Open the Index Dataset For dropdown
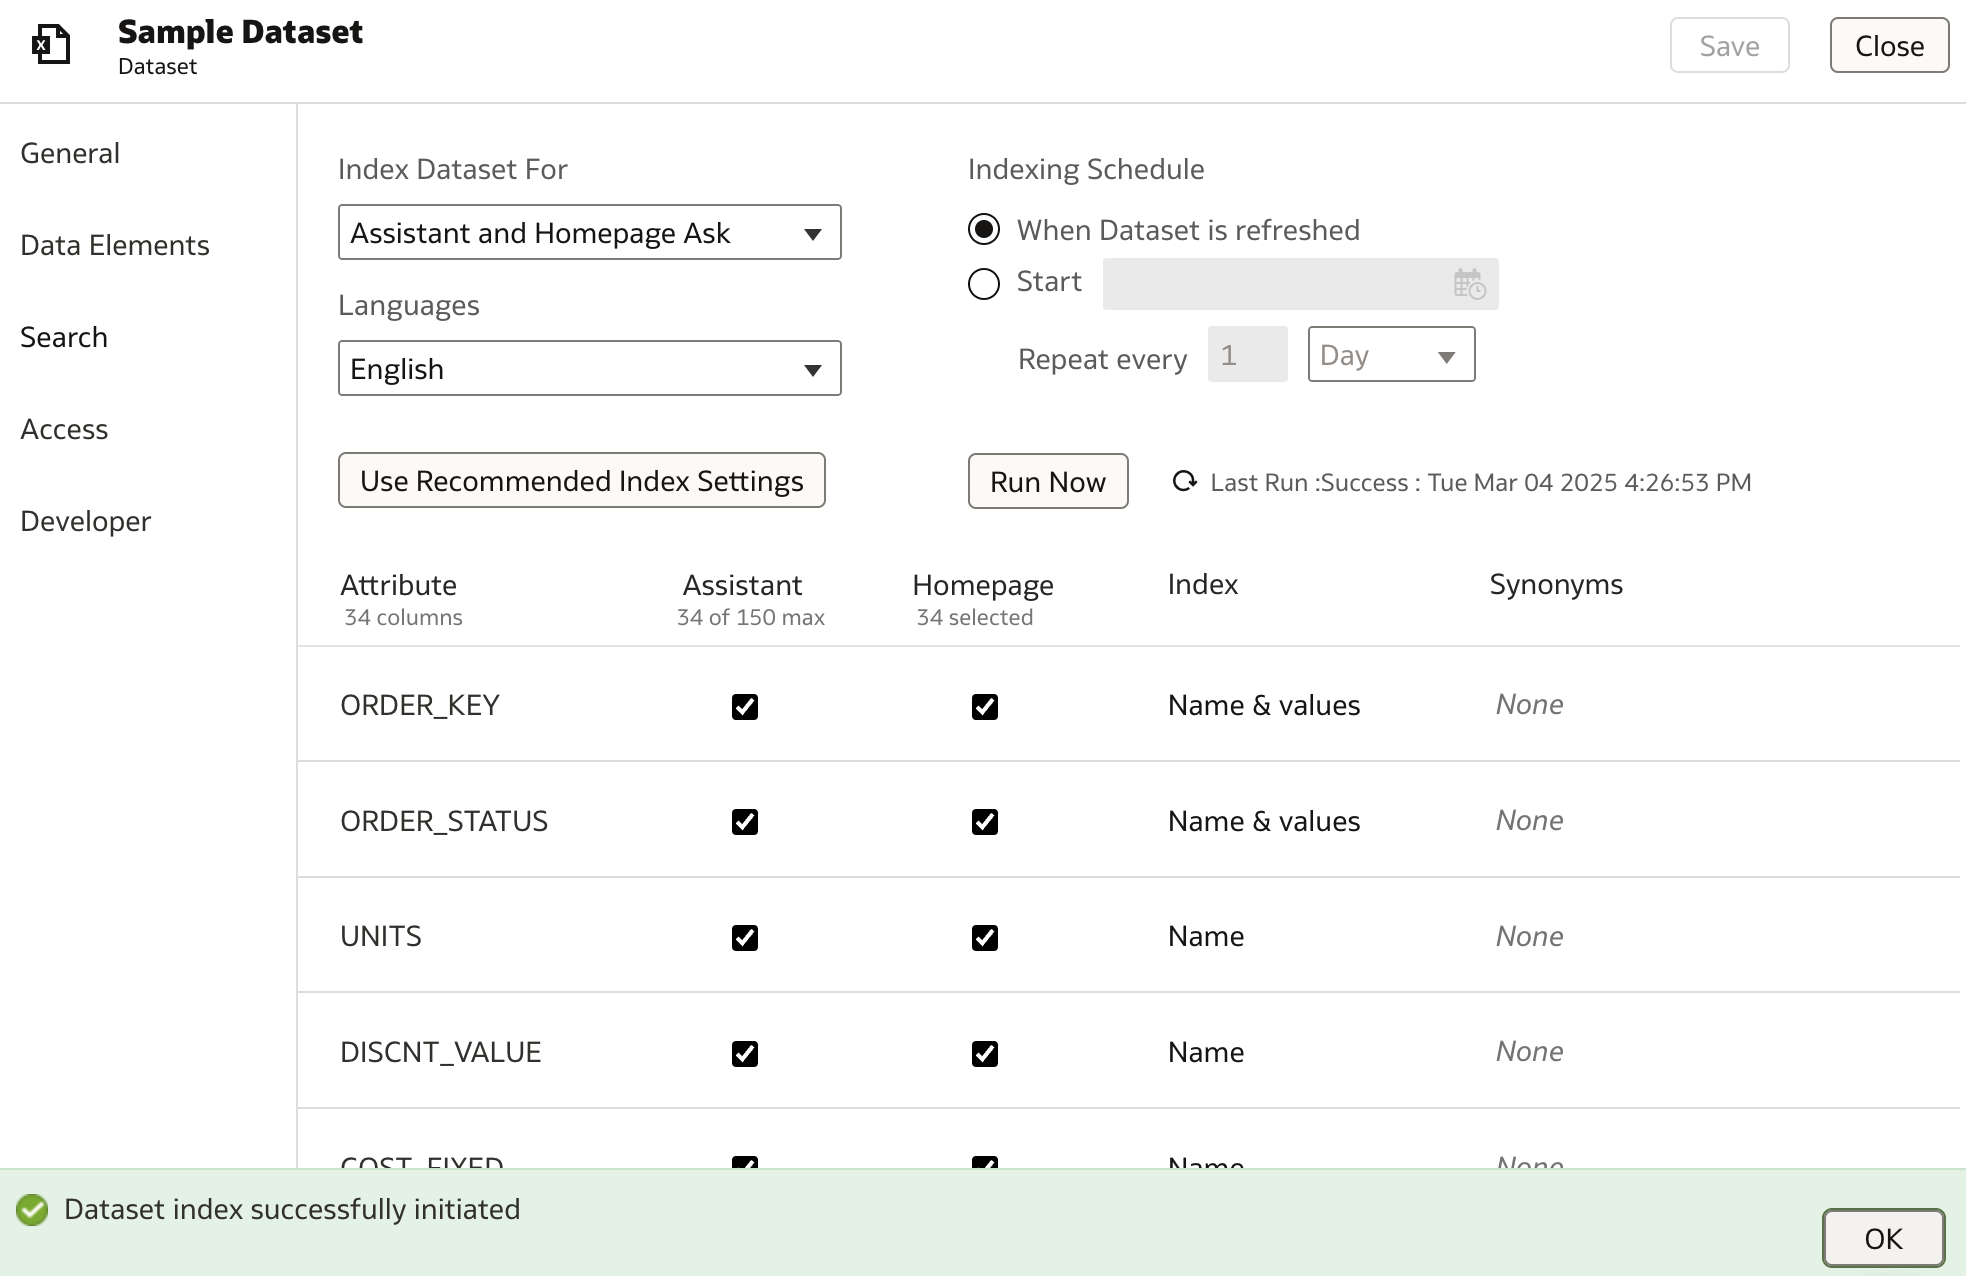The height and width of the screenshot is (1276, 1966). pyautogui.click(x=590, y=232)
